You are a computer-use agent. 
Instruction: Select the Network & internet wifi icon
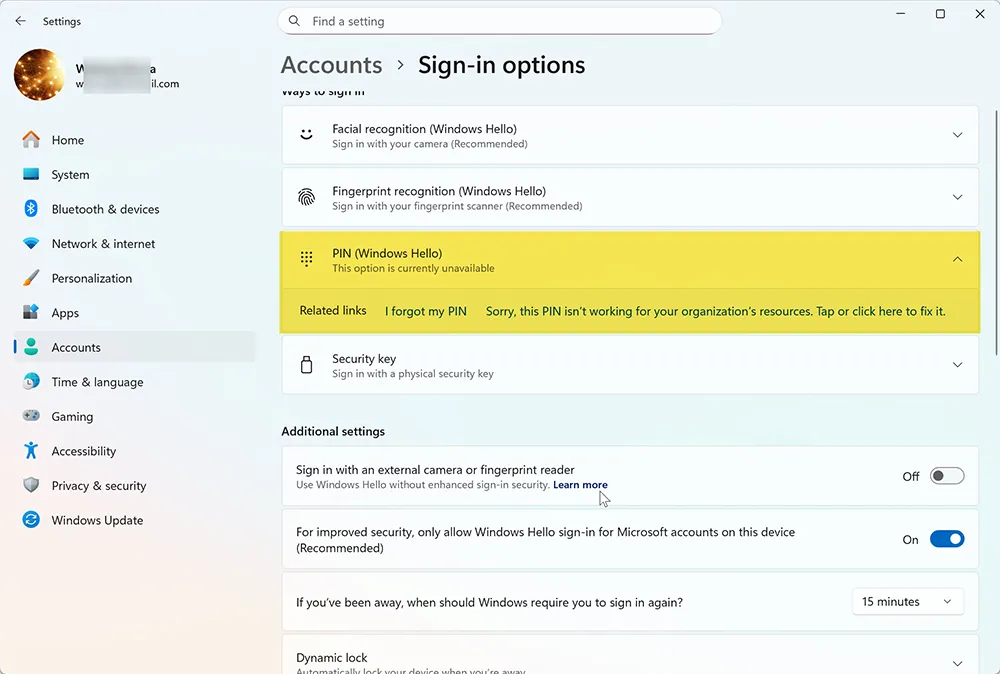(x=31, y=244)
